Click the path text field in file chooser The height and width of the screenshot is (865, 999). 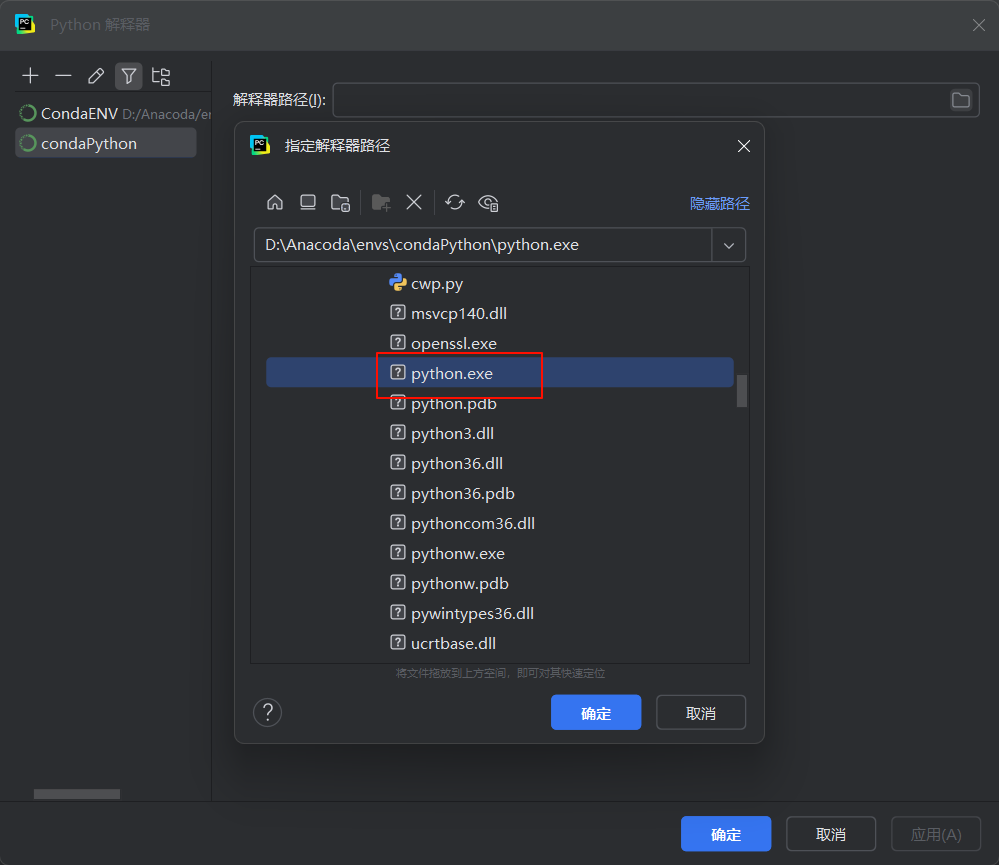pos(482,245)
